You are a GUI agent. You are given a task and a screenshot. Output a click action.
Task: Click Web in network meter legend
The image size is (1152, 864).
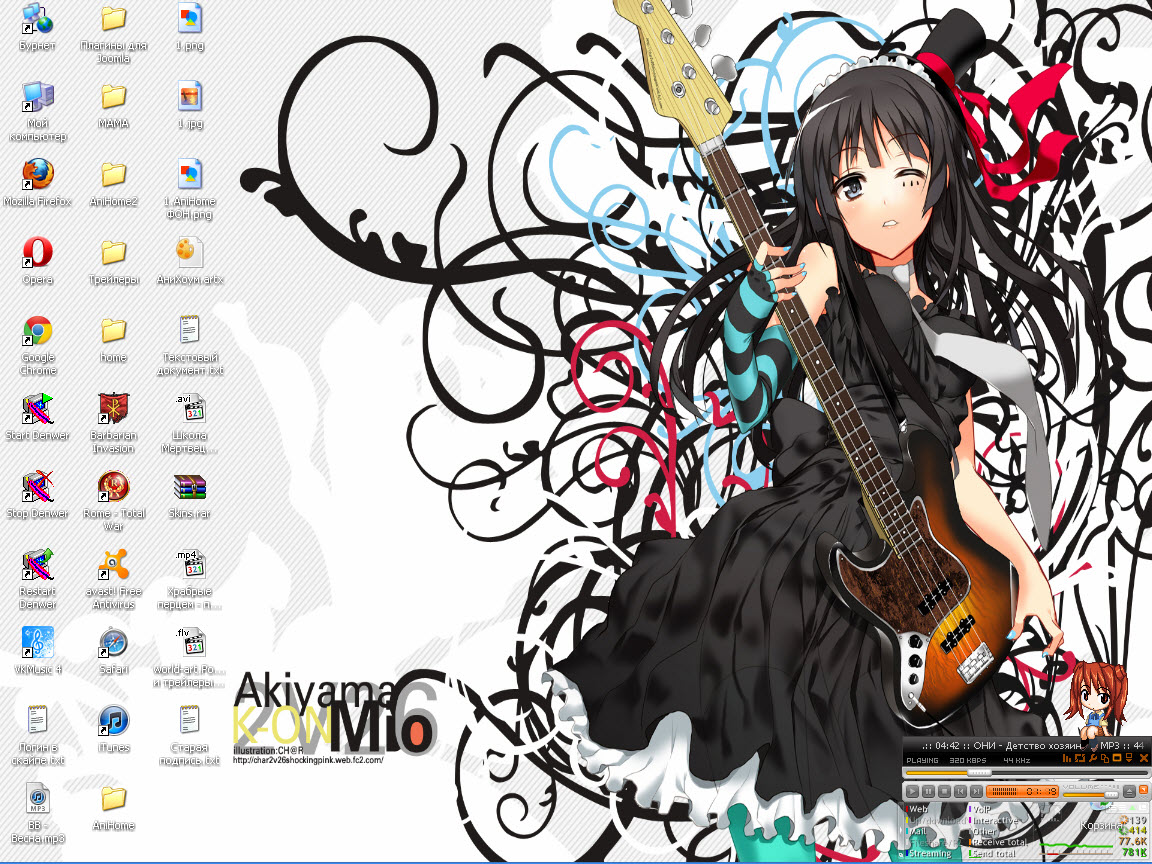coord(918,809)
